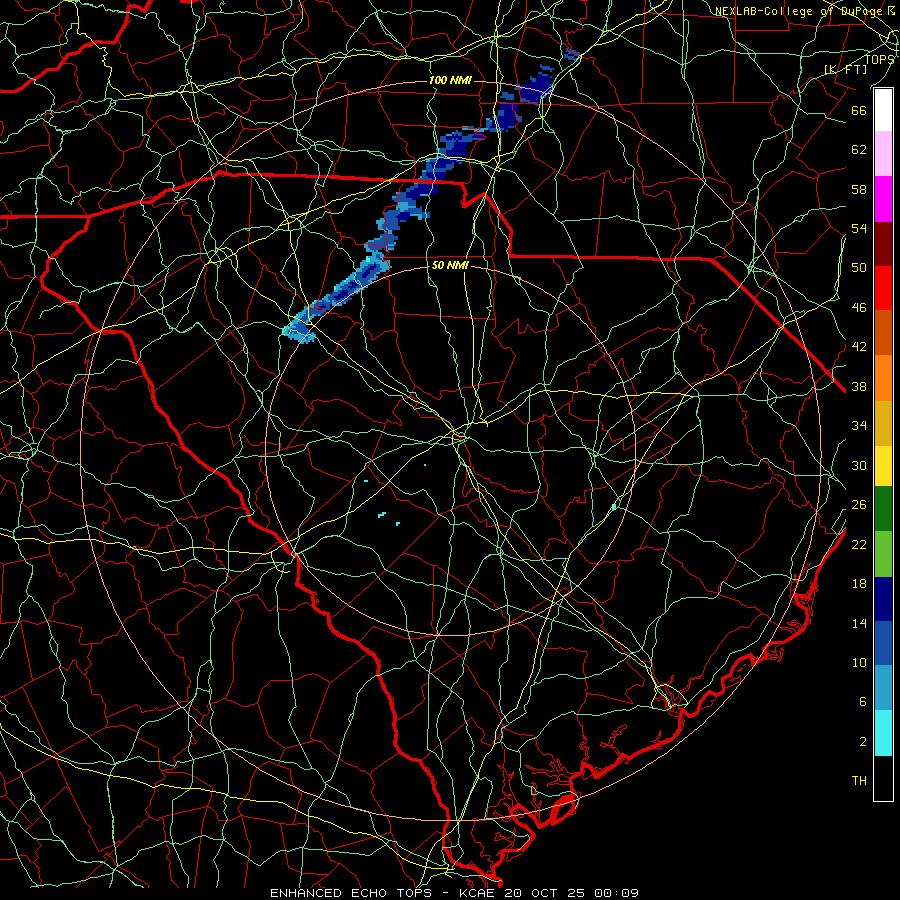The height and width of the screenshot is (900, 900).
Task: Click the black TH legend swatch
Action: (x=883, y=778)
